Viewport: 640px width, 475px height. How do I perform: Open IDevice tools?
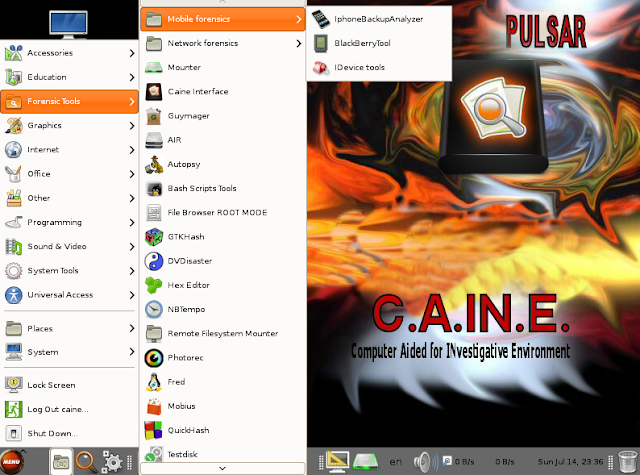coord(379,67)
